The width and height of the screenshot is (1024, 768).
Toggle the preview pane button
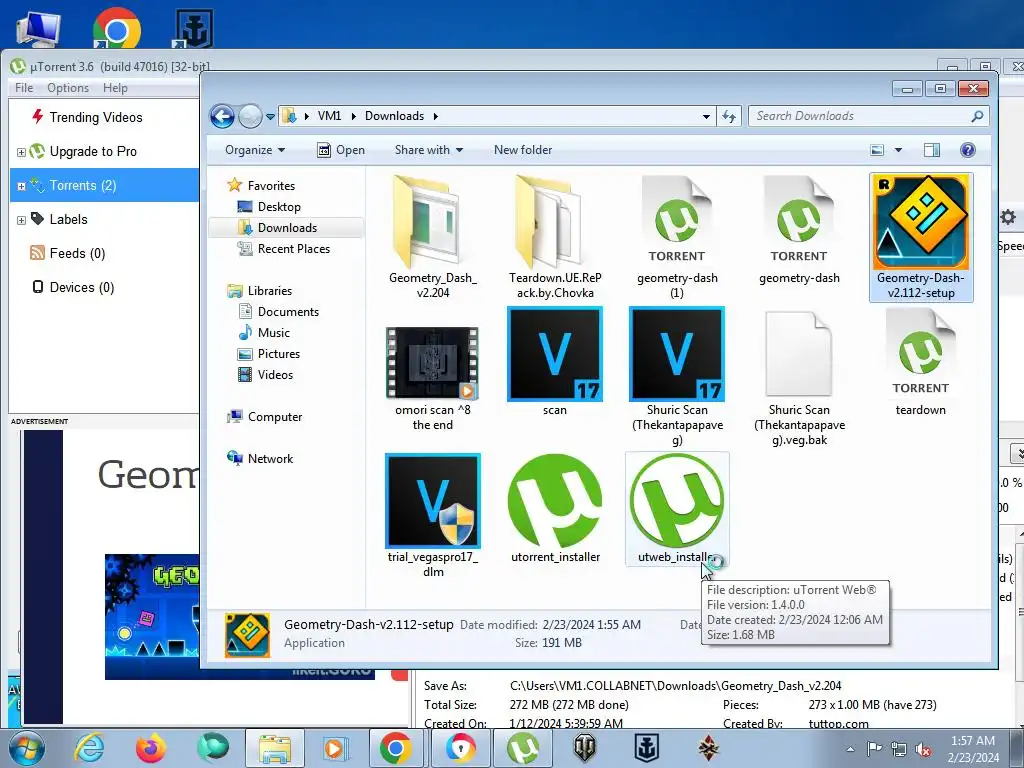pyautogui.click(x=932, y=150)
